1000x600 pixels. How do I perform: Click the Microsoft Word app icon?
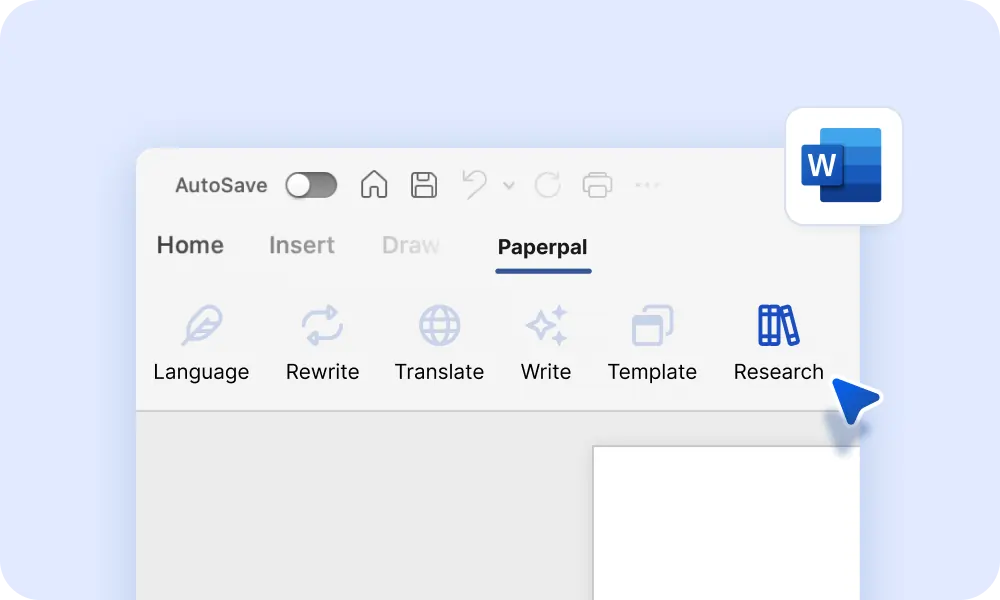[x=843, y=166]
